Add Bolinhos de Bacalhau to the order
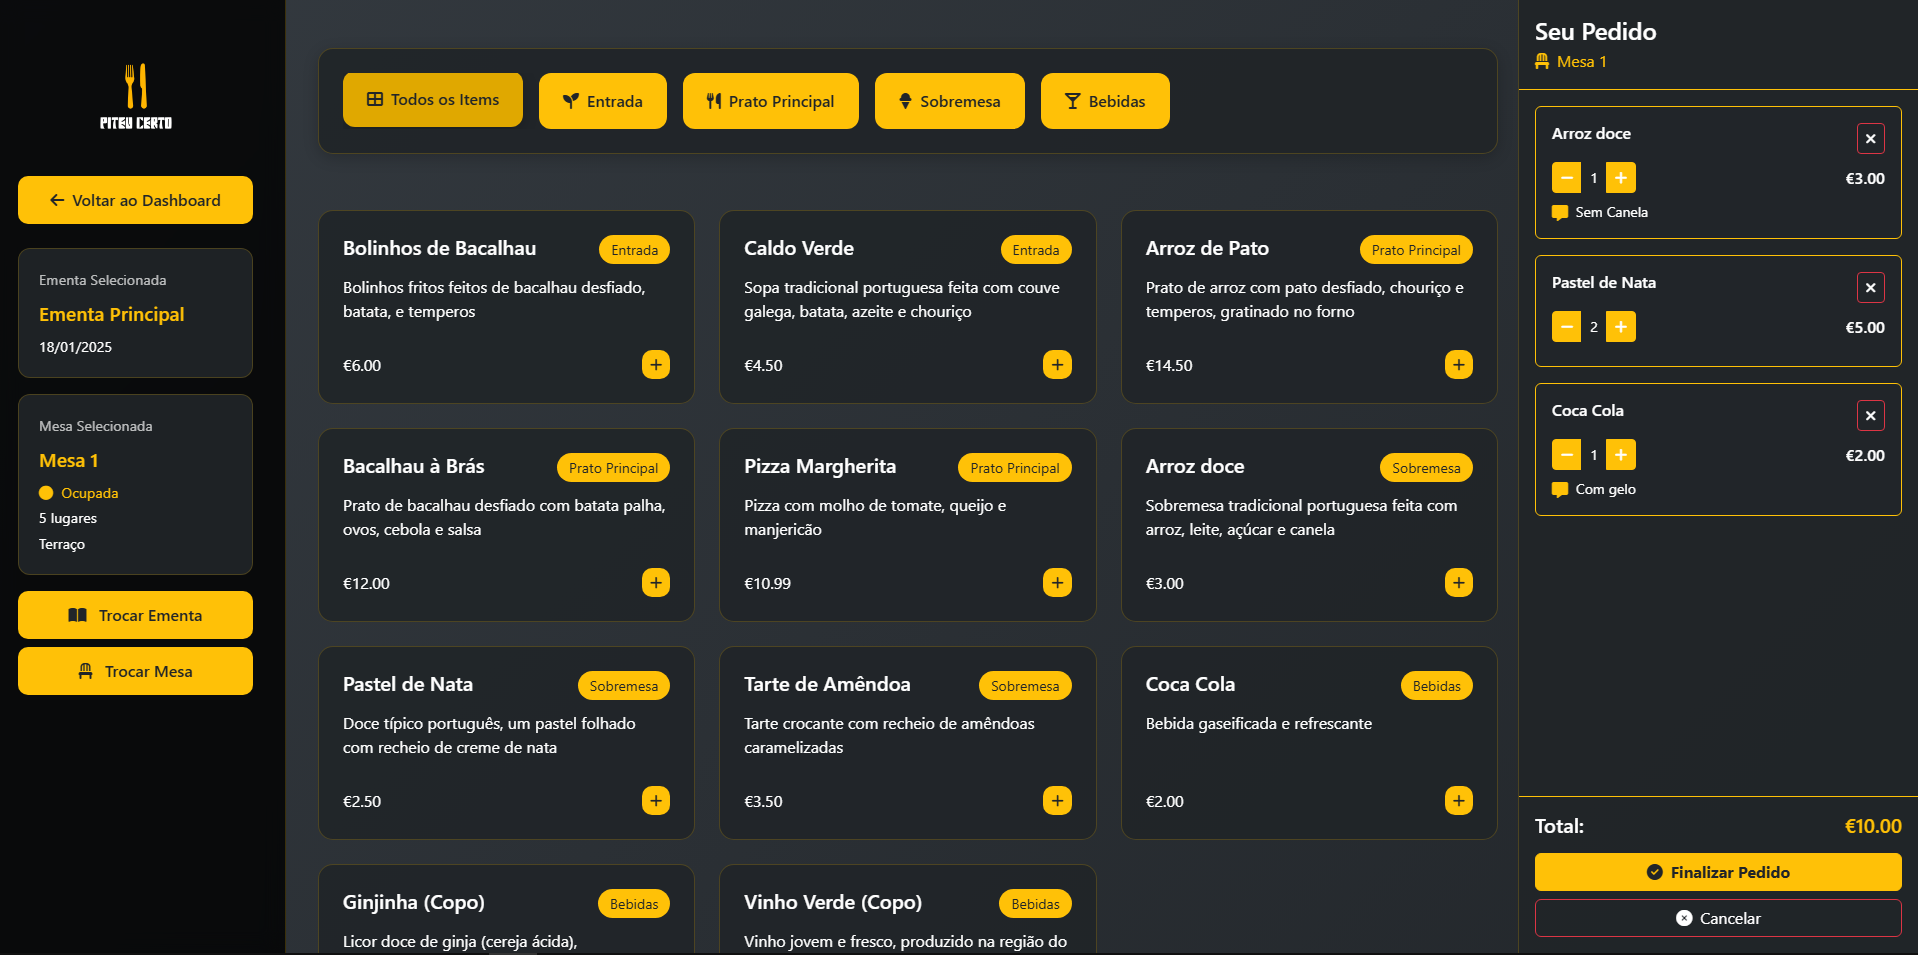 [x=655, y=365]
